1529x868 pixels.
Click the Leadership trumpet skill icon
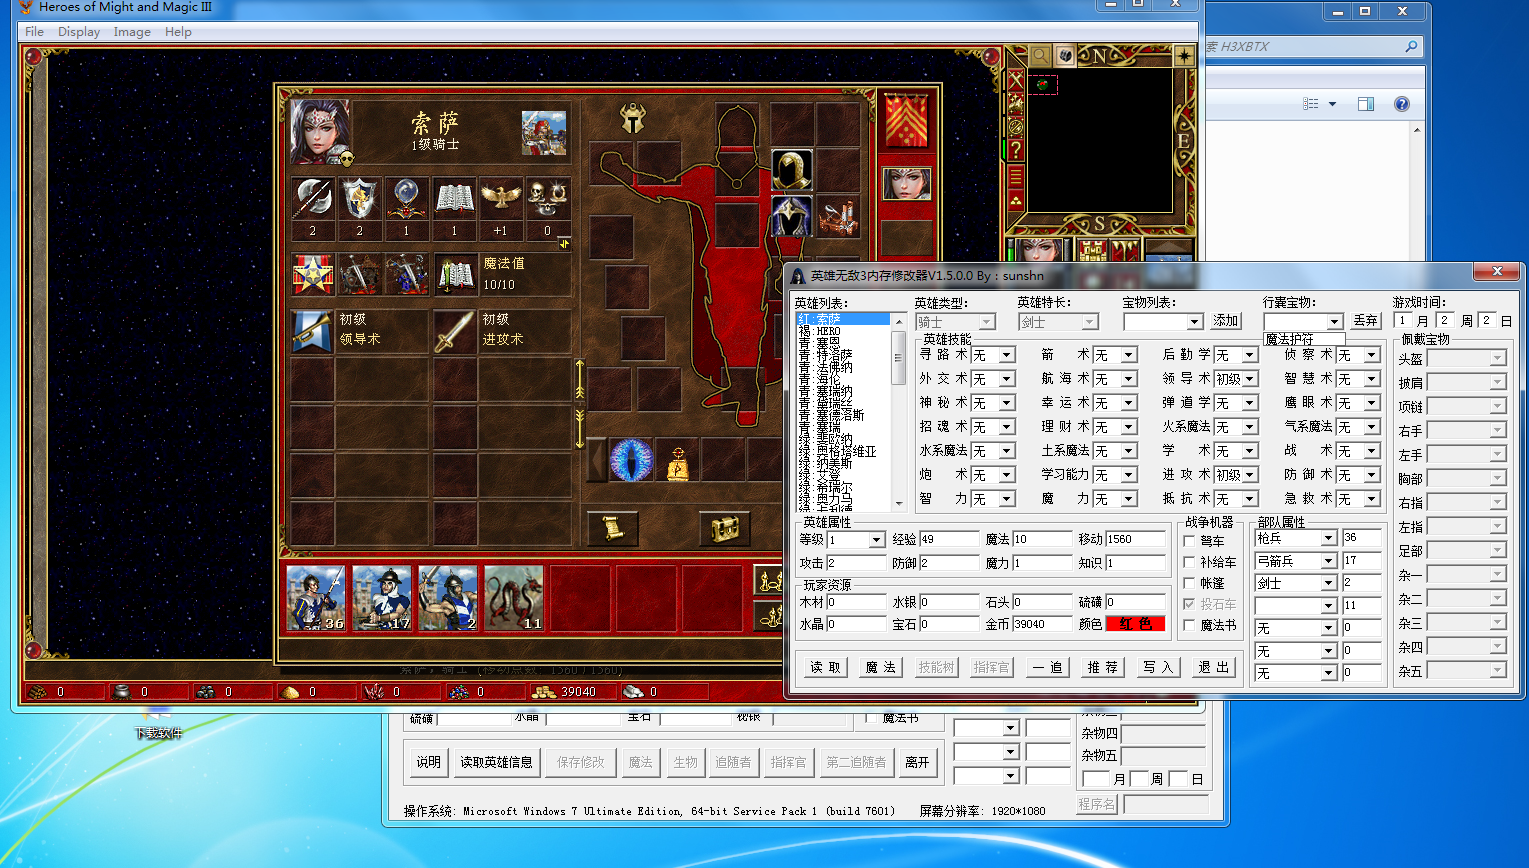click(x=312, y=331)
